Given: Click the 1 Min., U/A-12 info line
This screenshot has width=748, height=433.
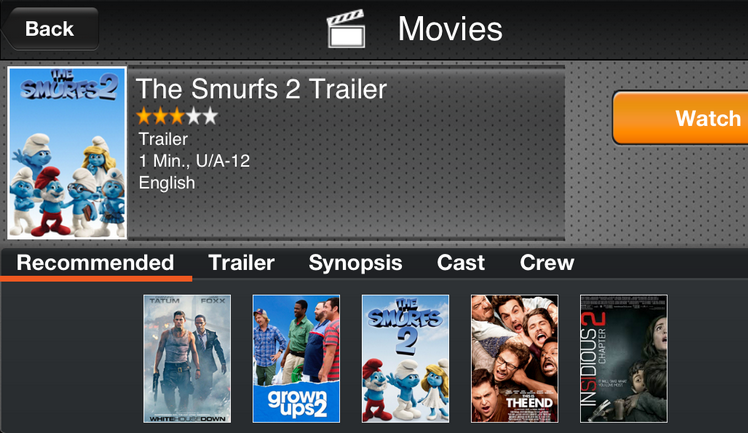Looking at the screenshot, I should tap(194, 161).
